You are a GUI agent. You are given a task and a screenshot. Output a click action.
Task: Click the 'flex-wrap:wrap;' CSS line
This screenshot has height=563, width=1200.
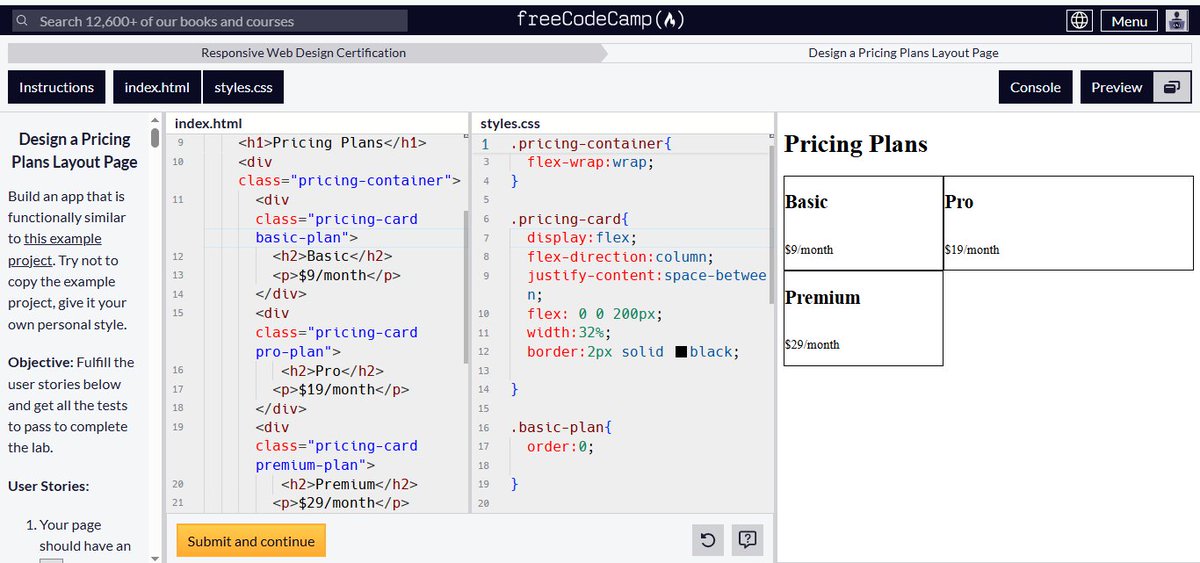(590, 162)
